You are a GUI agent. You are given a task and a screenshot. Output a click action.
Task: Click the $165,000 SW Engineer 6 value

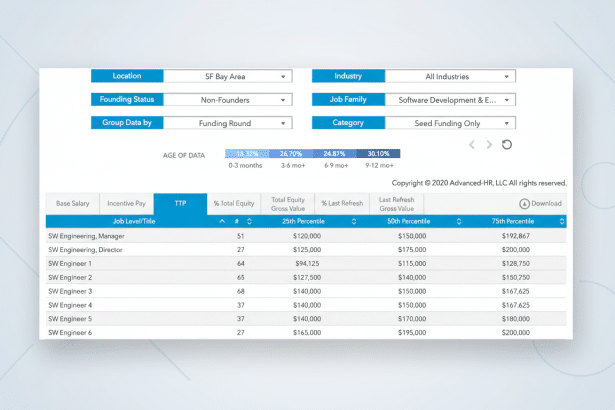click(x=307, y=332)
